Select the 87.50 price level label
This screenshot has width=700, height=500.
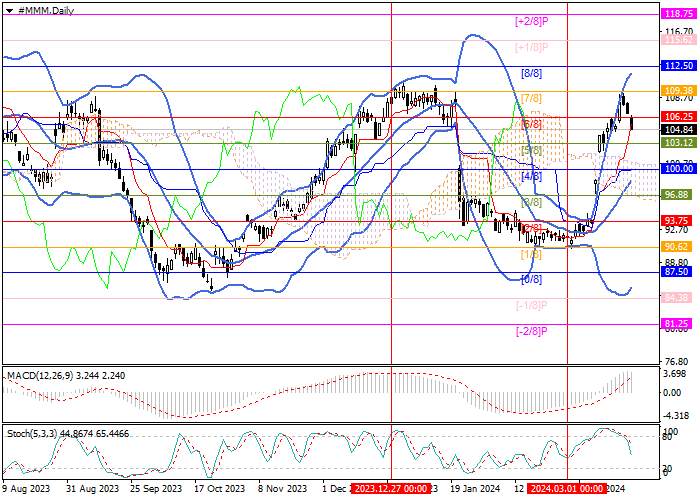click(x=679, y=272)
